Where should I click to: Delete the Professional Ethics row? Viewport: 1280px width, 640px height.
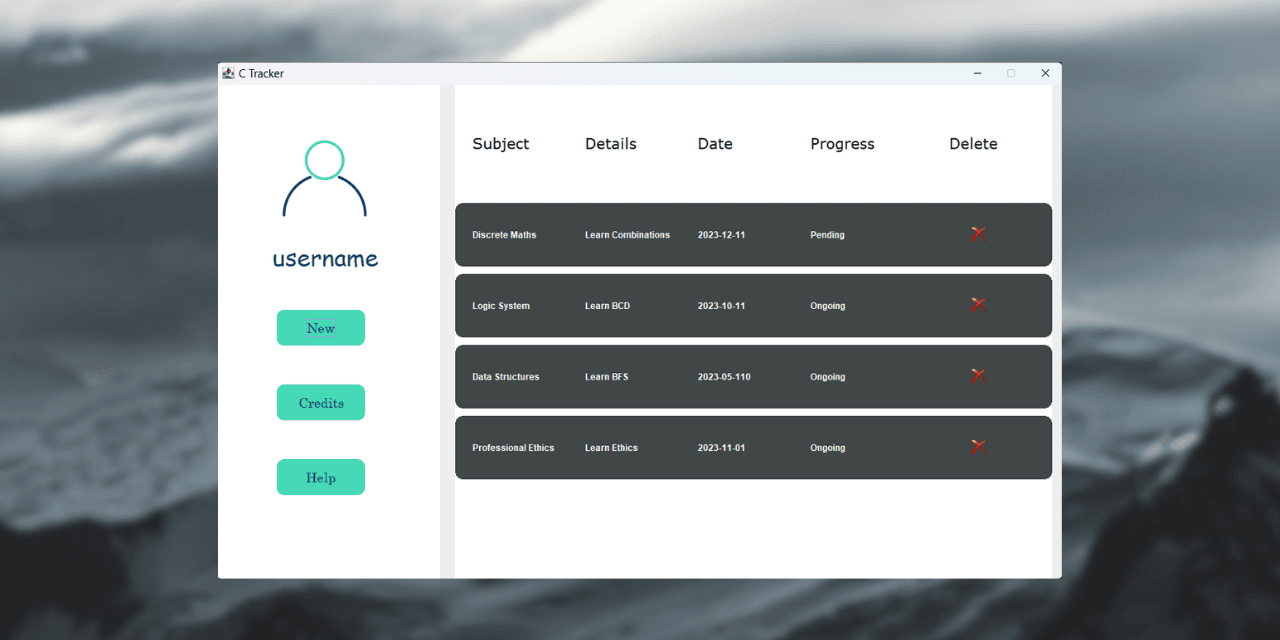click(x=978, y=447)
